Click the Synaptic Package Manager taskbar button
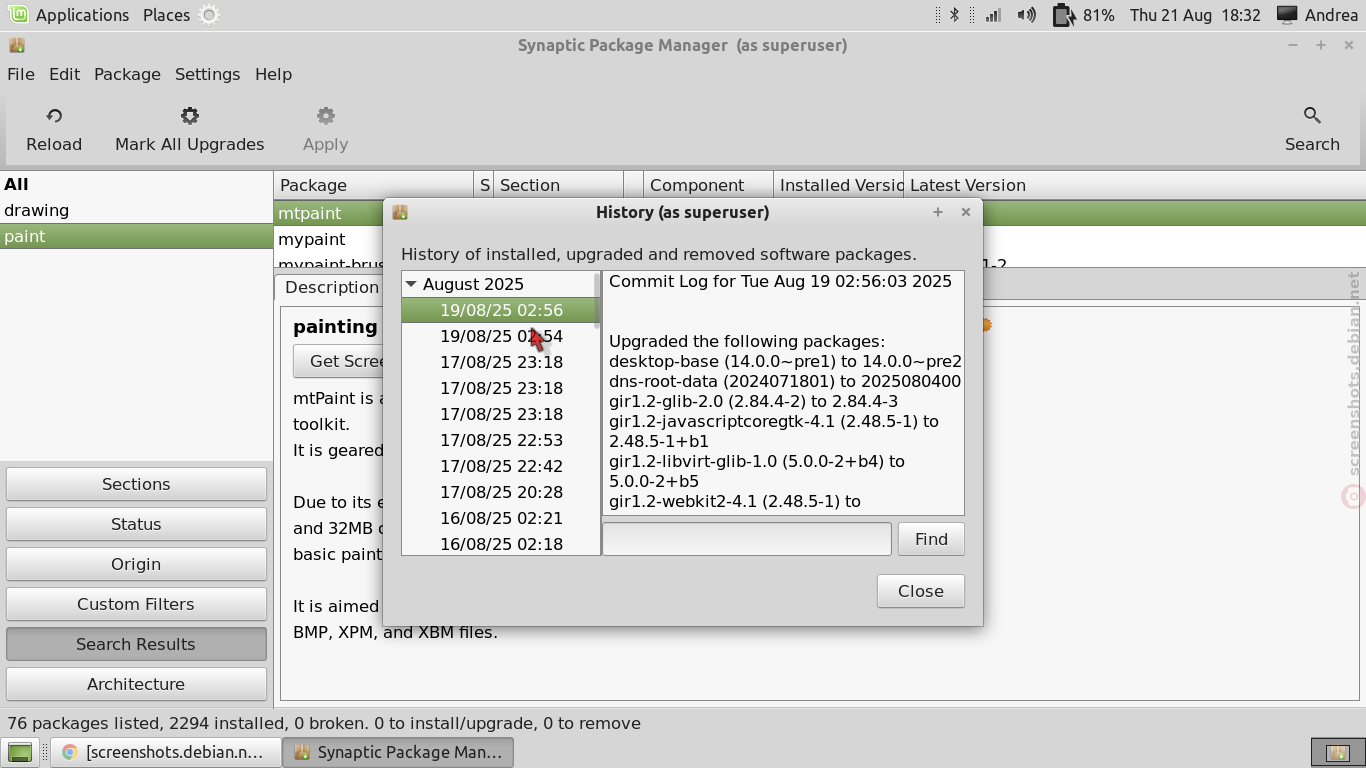This screenshot has height=768, width=1366. coord(398,752)
